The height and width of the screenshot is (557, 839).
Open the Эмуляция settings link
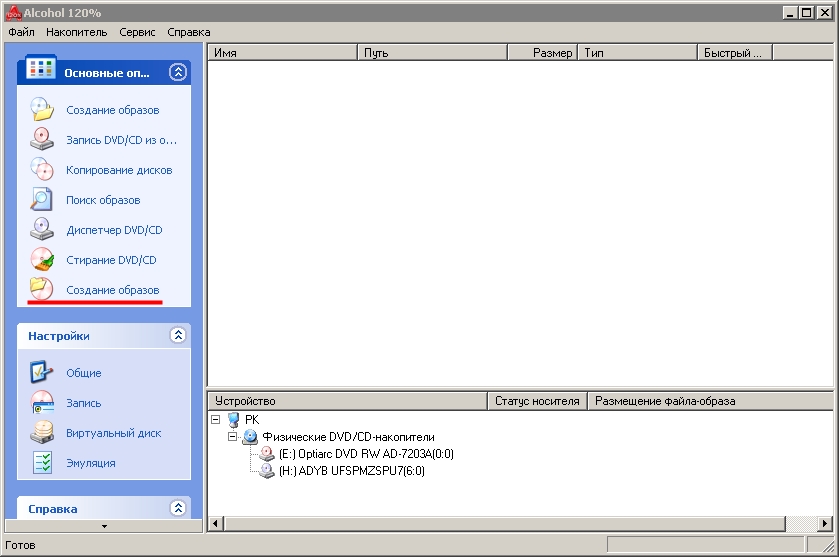[91, 463]
